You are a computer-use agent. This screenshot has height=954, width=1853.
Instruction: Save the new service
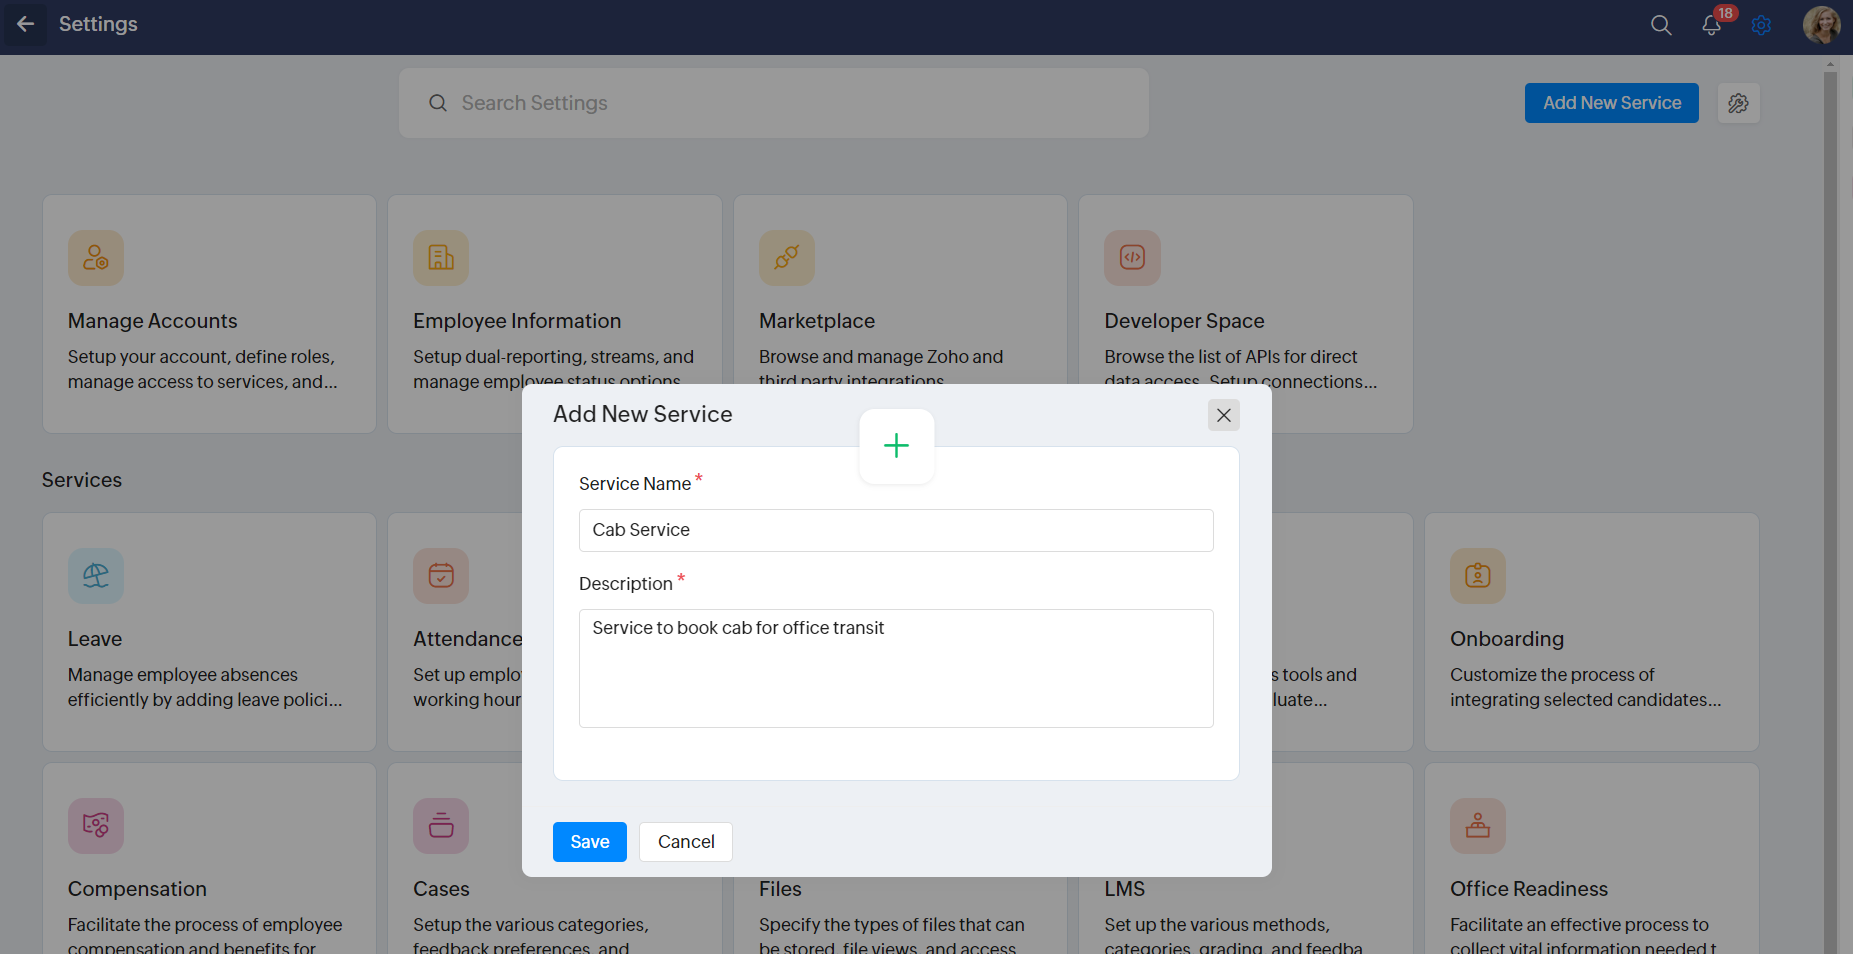590,842
